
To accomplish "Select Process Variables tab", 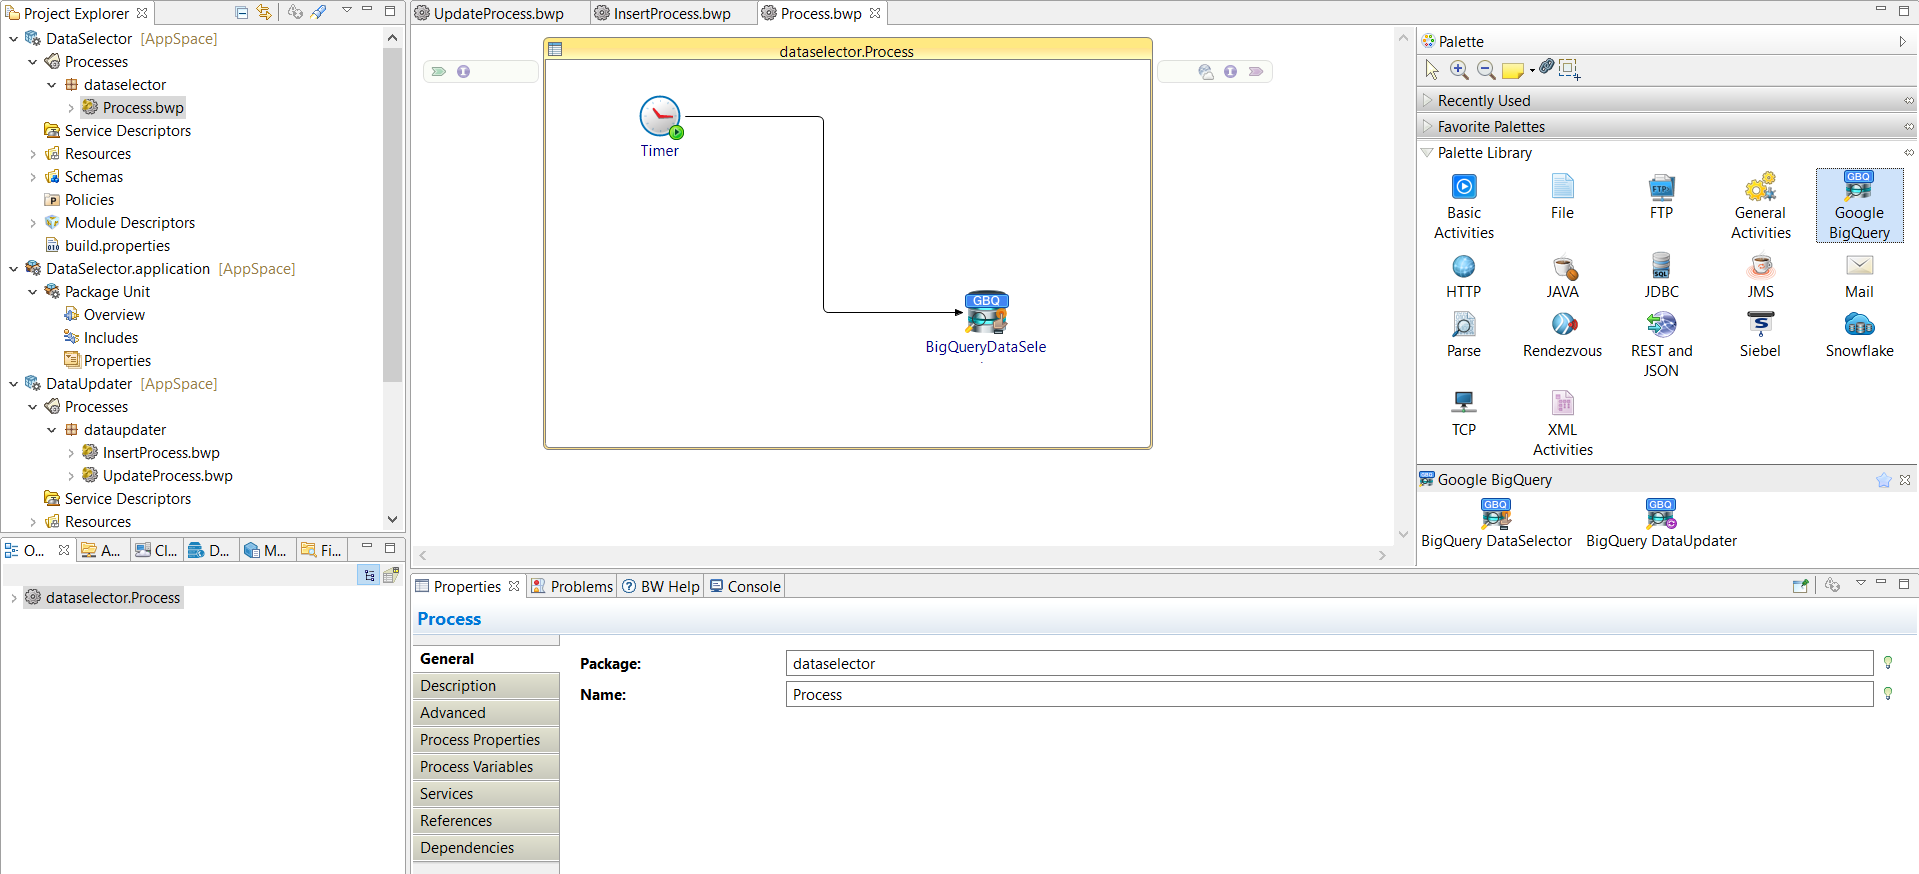I will click(486, 766).
